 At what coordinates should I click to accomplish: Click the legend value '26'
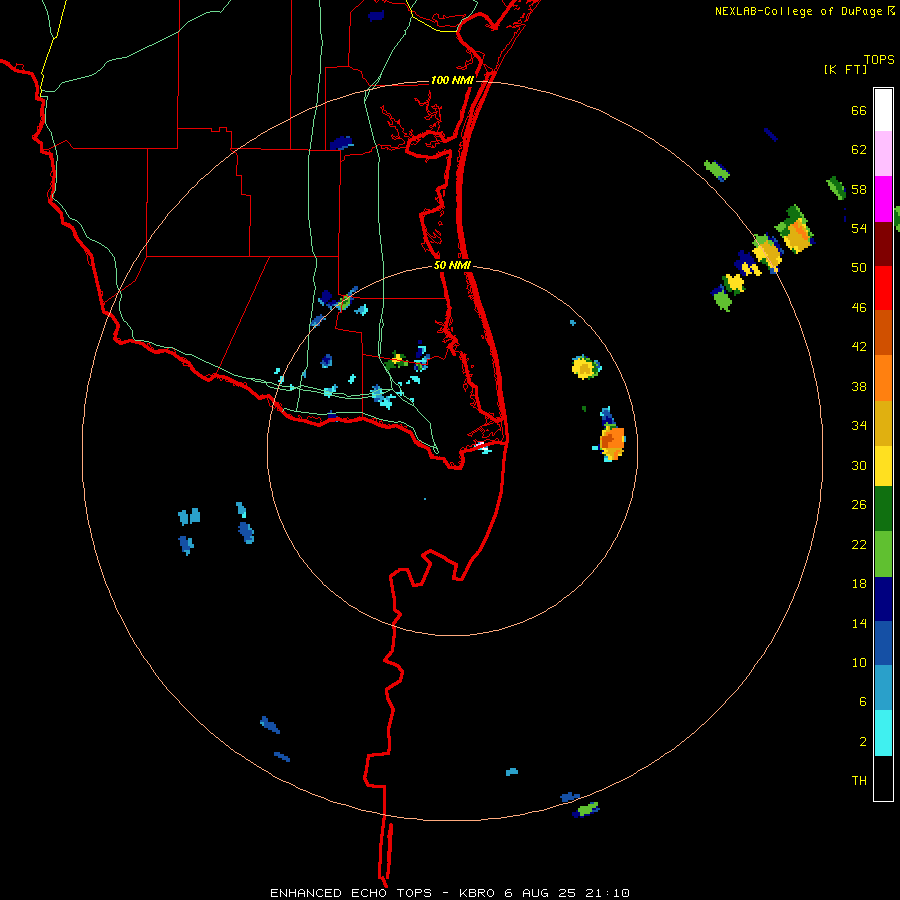coord(859,505)
